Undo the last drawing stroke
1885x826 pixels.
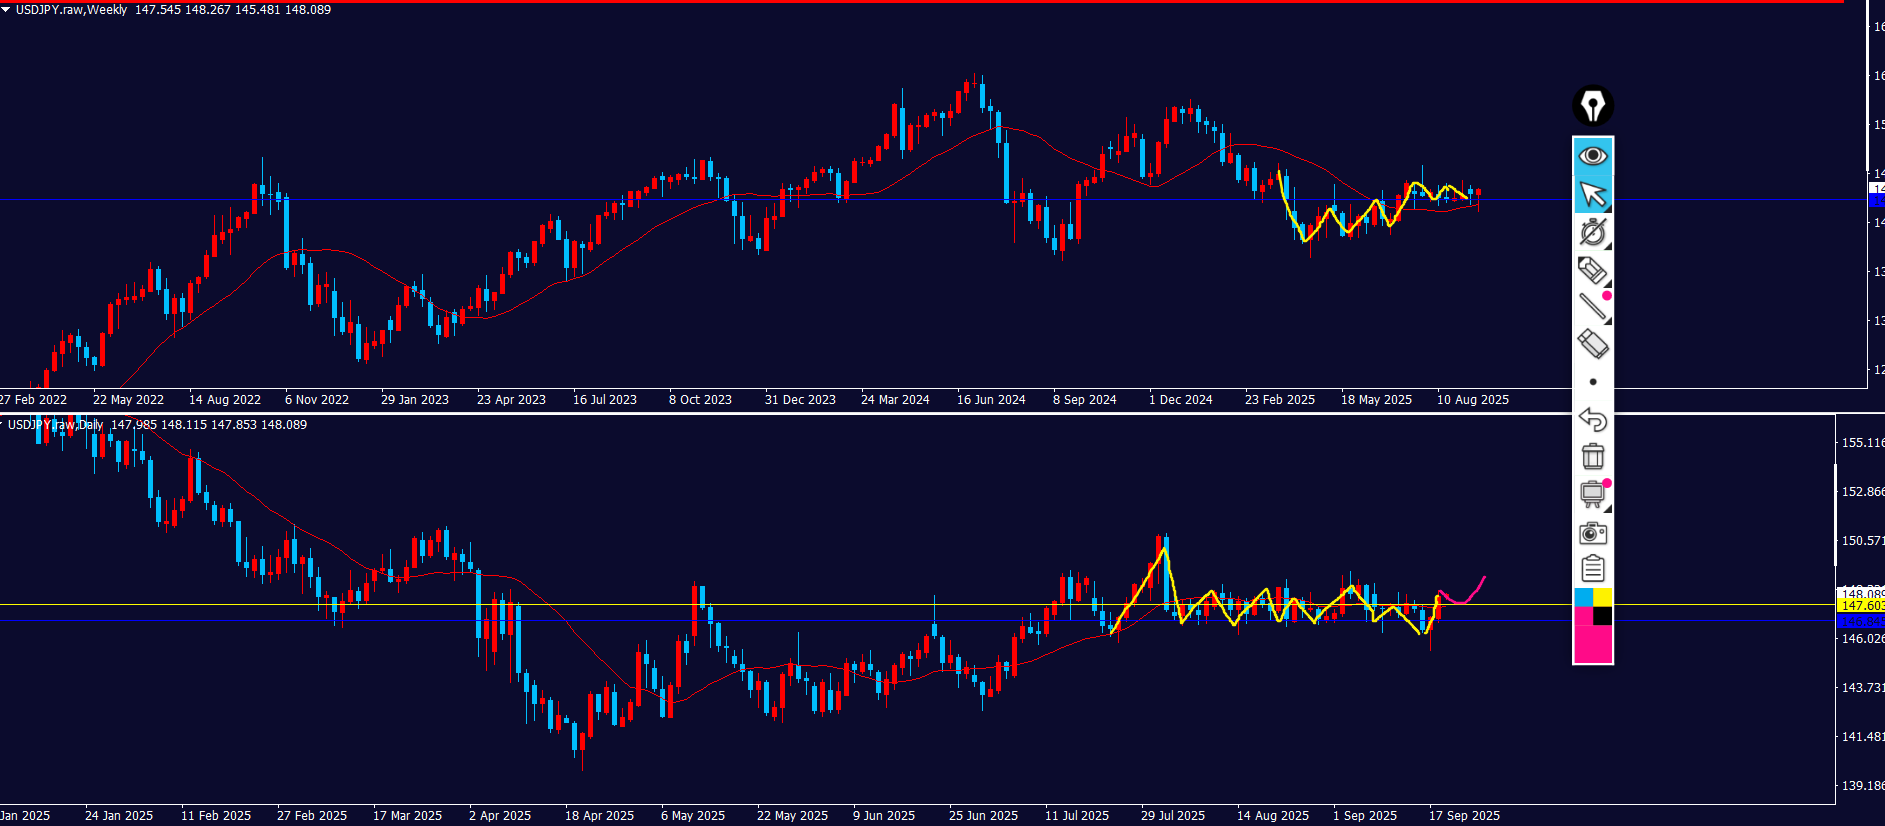pos(1592,419)
